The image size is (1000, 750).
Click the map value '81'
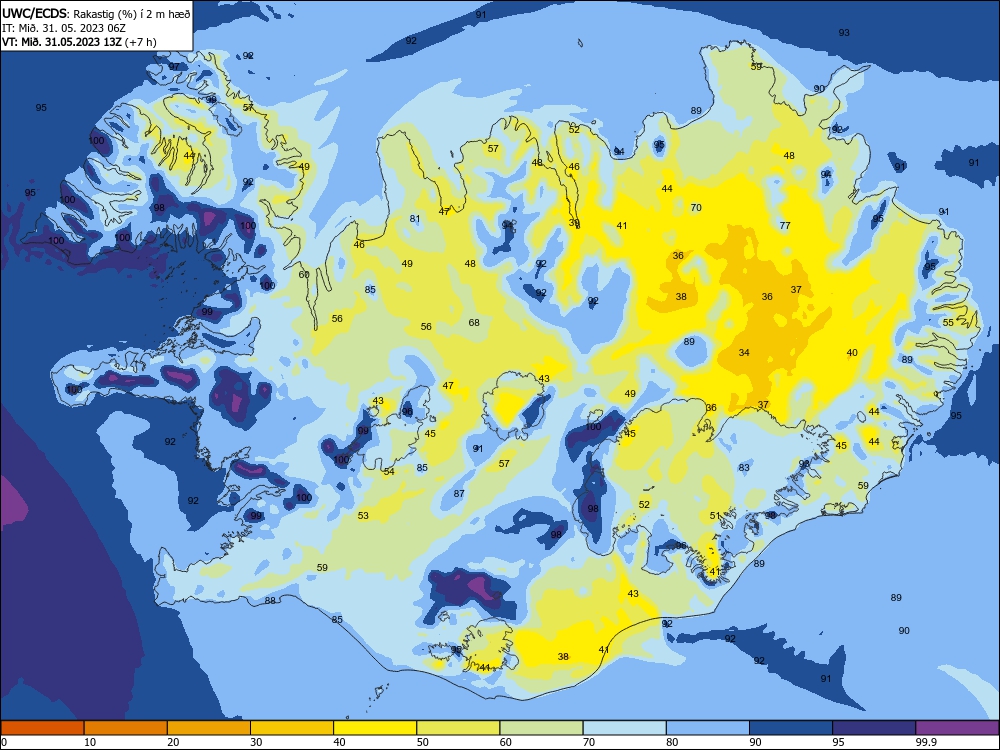[x=415, y=219]
